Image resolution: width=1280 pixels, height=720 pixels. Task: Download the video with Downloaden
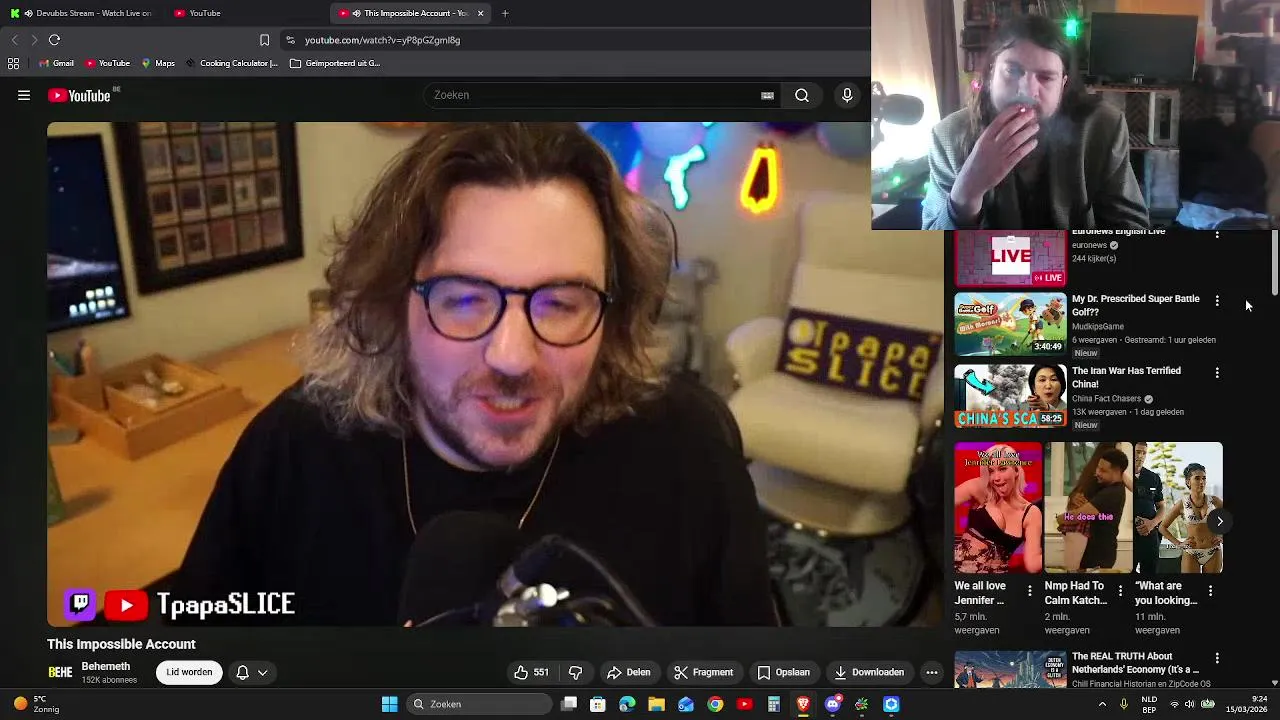pyautogui.click(x=869, y=672)
